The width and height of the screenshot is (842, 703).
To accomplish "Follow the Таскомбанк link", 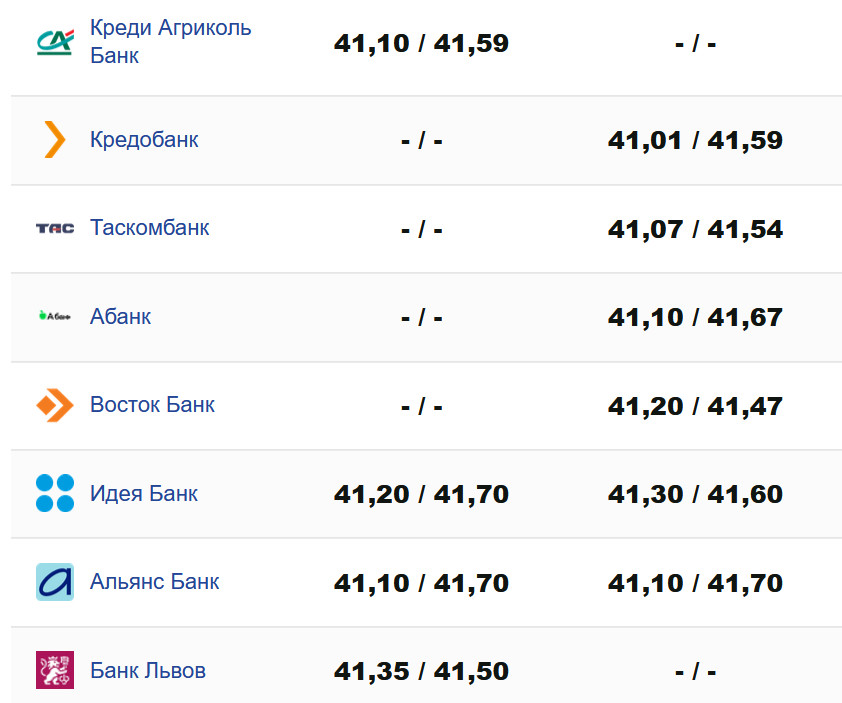I will coord(149,228).
